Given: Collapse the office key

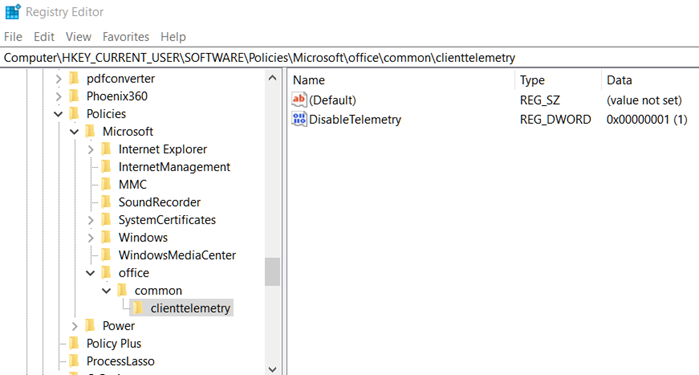Looking at the screenshot, I should click(x=90, y=273).
